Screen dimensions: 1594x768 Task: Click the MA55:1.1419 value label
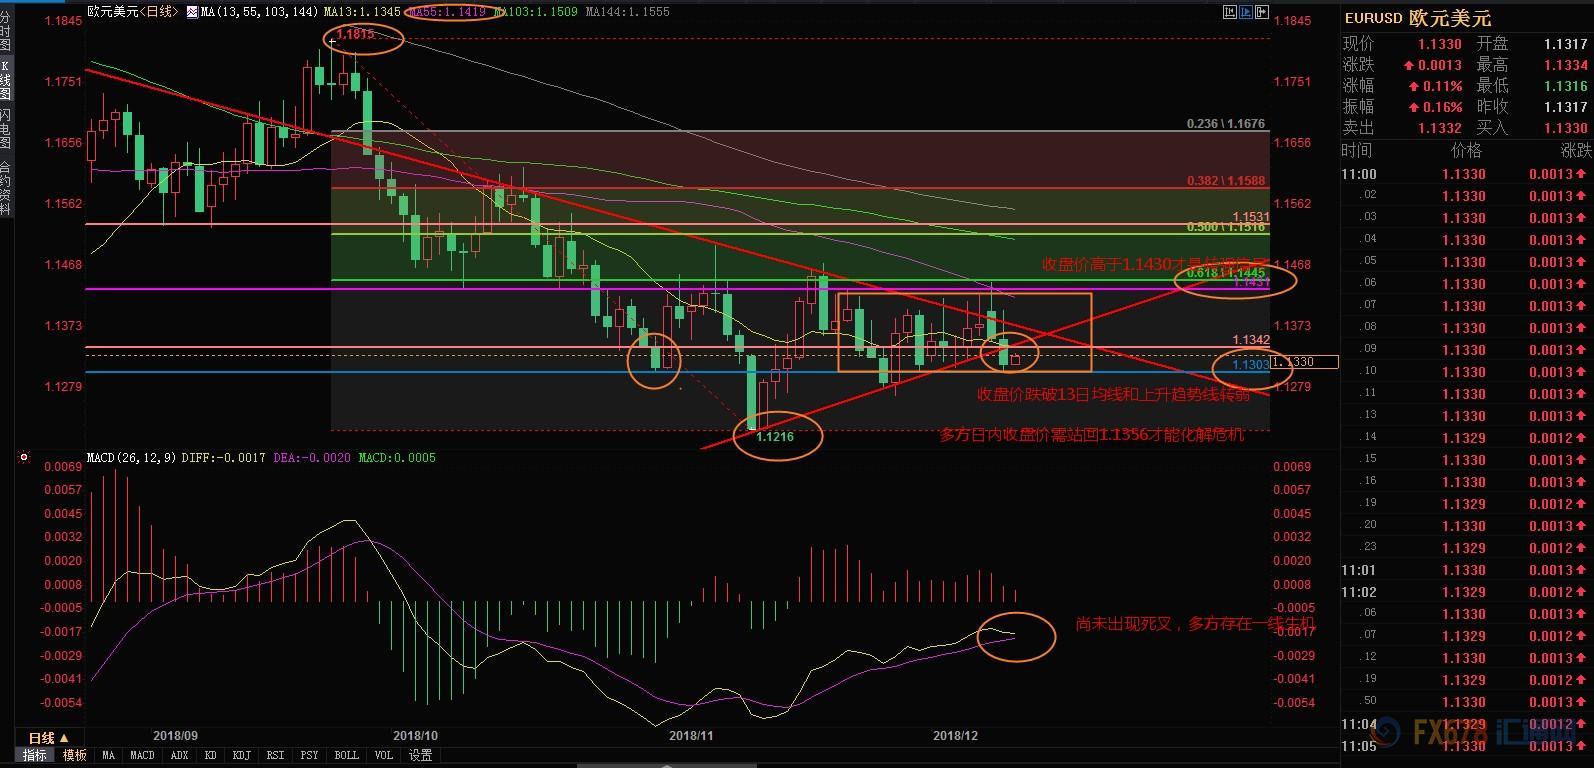coord(448,12)
